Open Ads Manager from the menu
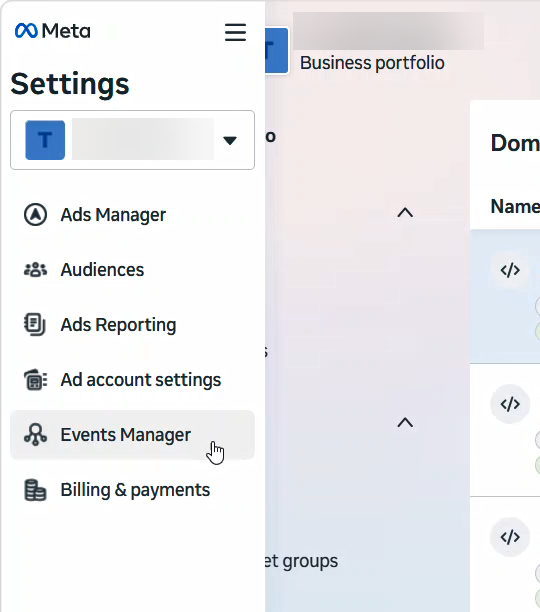 132,215
